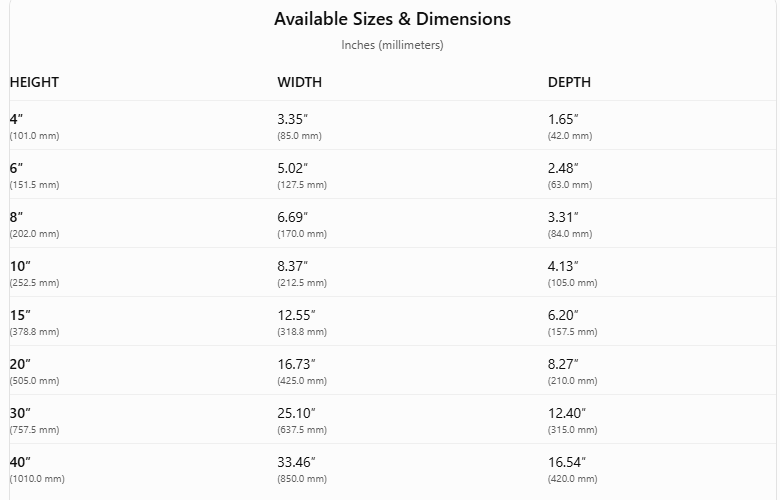Select the 30″ height entry
Image resolution: width=780 pixels, height=500 pixels.
point(20,413)
